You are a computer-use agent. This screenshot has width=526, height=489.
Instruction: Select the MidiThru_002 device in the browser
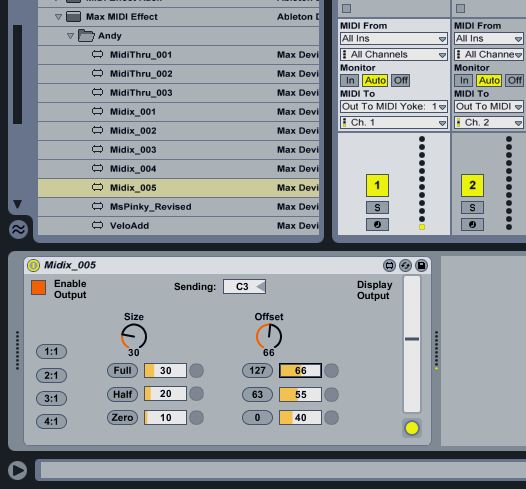click(x=178, y=73)
